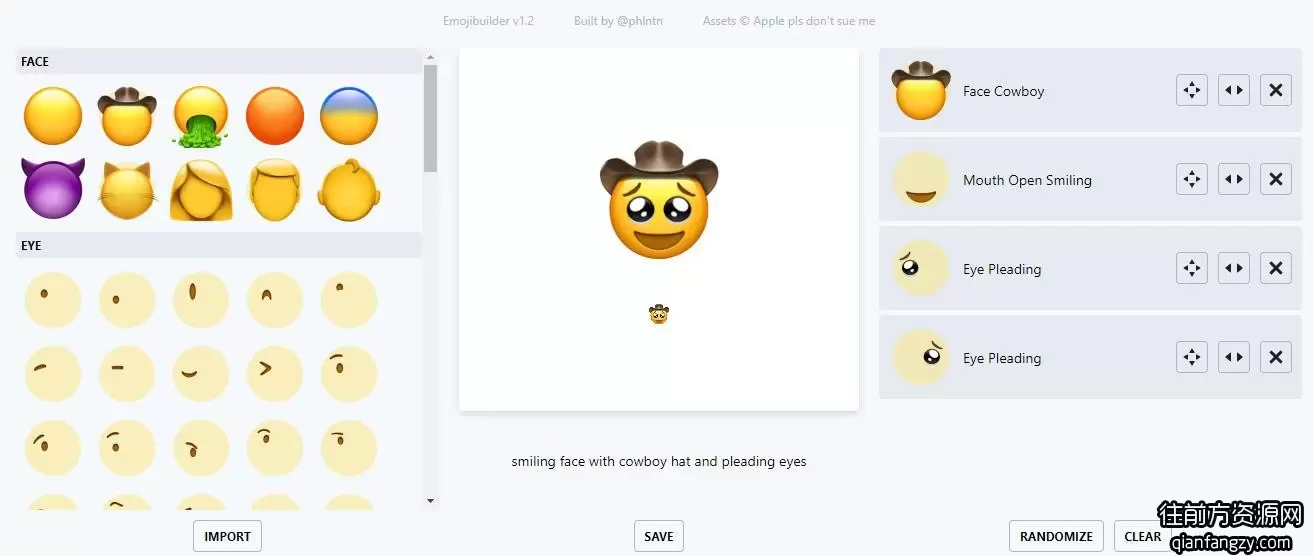The image size is (1313, 556).
Task: Flip the Mouth Open Smiling layer horizontally
Action: click(x=1234, y=179)
